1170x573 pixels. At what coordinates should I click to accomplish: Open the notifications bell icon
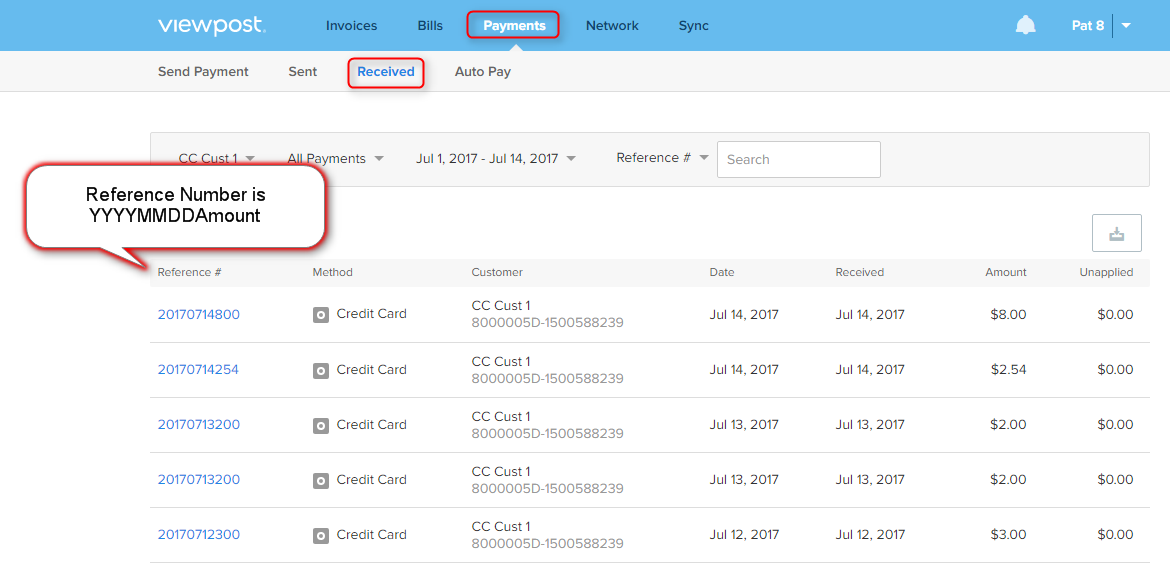point(1025,25)
